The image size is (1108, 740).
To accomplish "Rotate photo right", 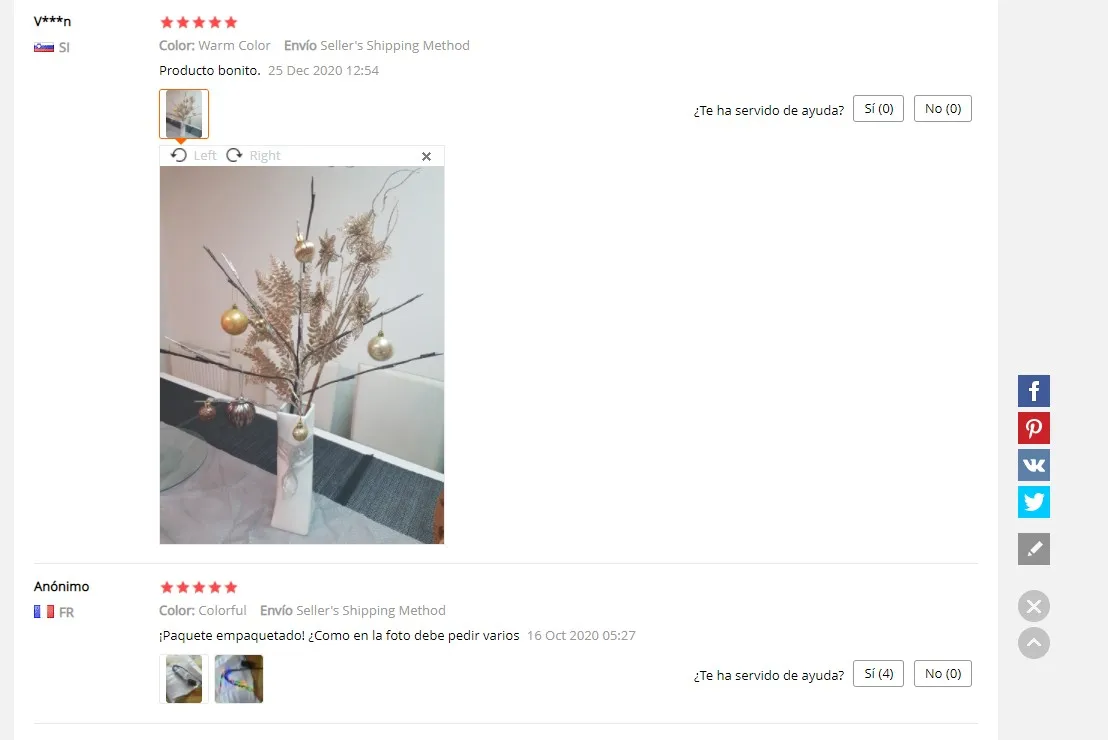I will pos(253,155).
